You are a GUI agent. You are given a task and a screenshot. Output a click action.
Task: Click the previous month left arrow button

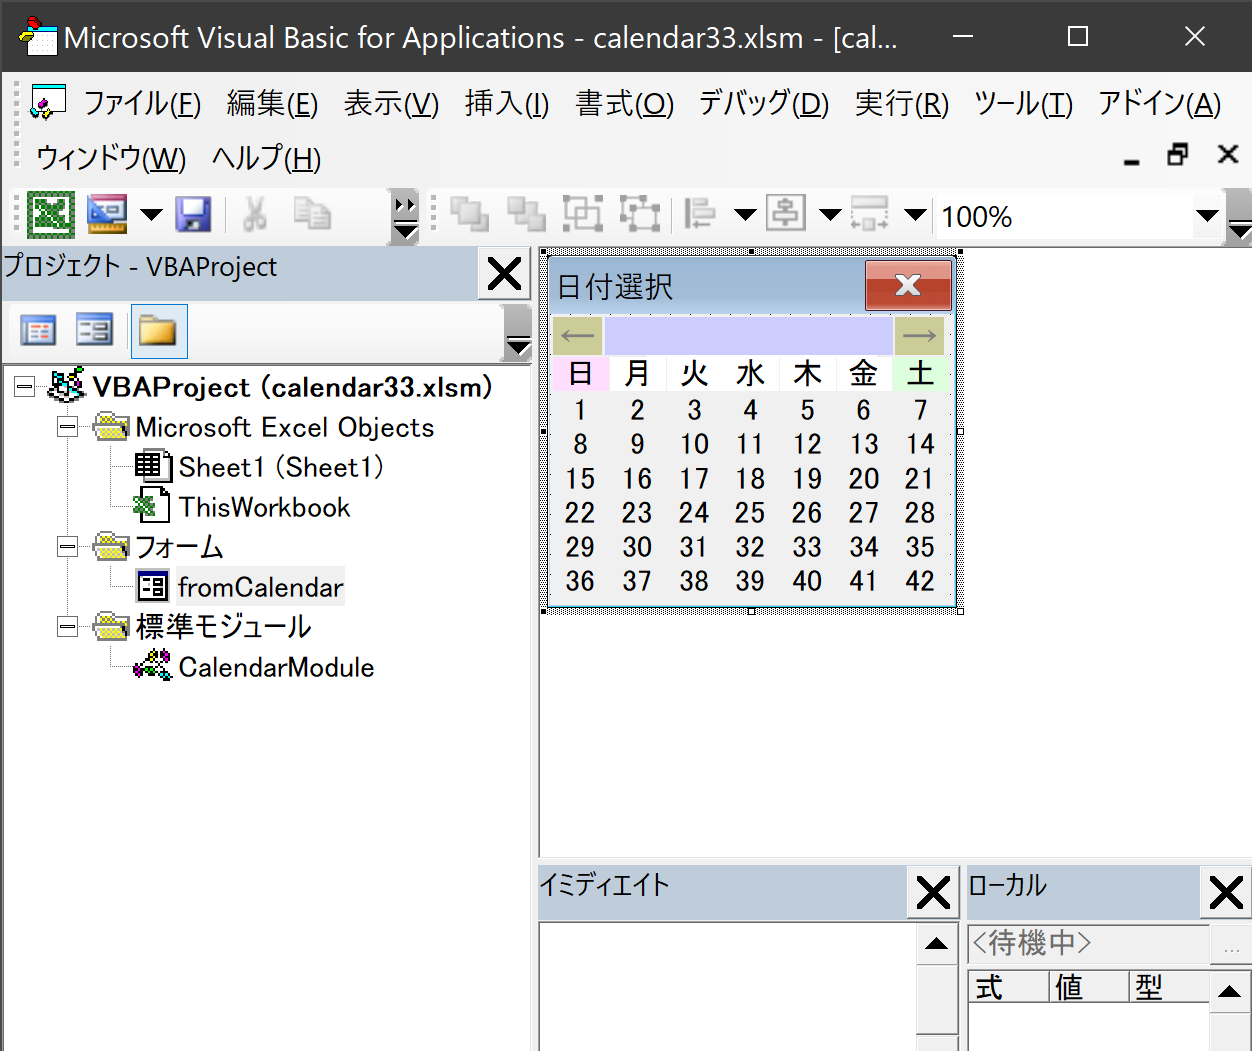[x=577, y=335]
